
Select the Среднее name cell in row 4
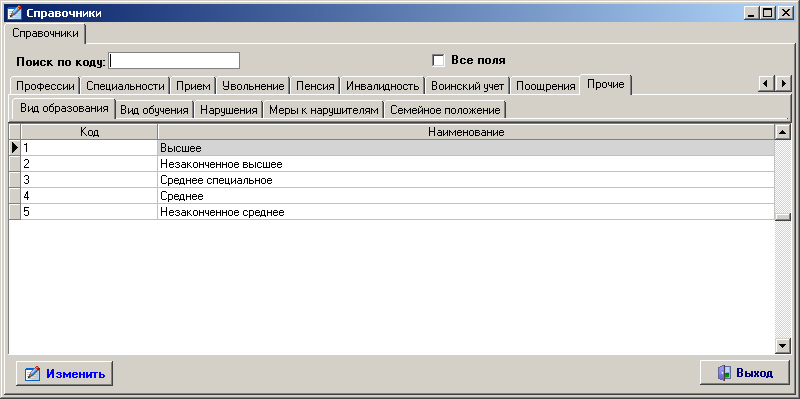[466, 196]
